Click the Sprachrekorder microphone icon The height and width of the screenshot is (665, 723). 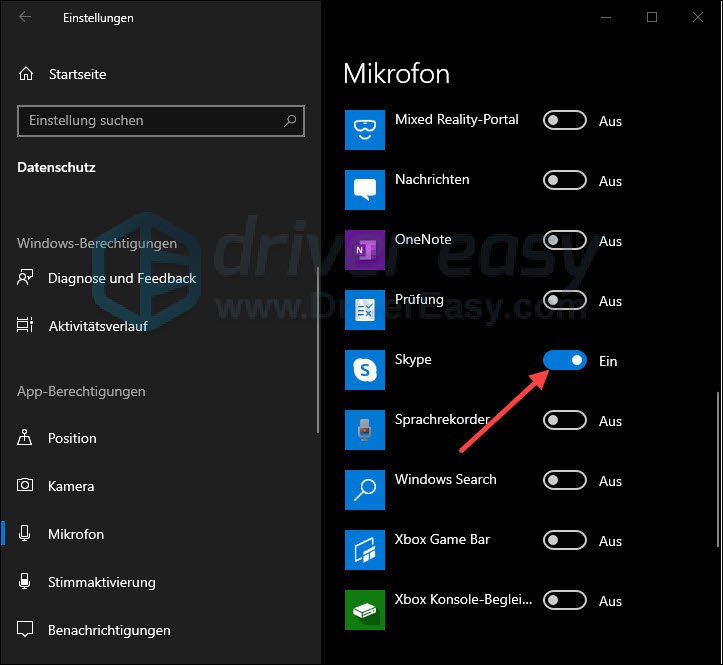tap(364, 430)
